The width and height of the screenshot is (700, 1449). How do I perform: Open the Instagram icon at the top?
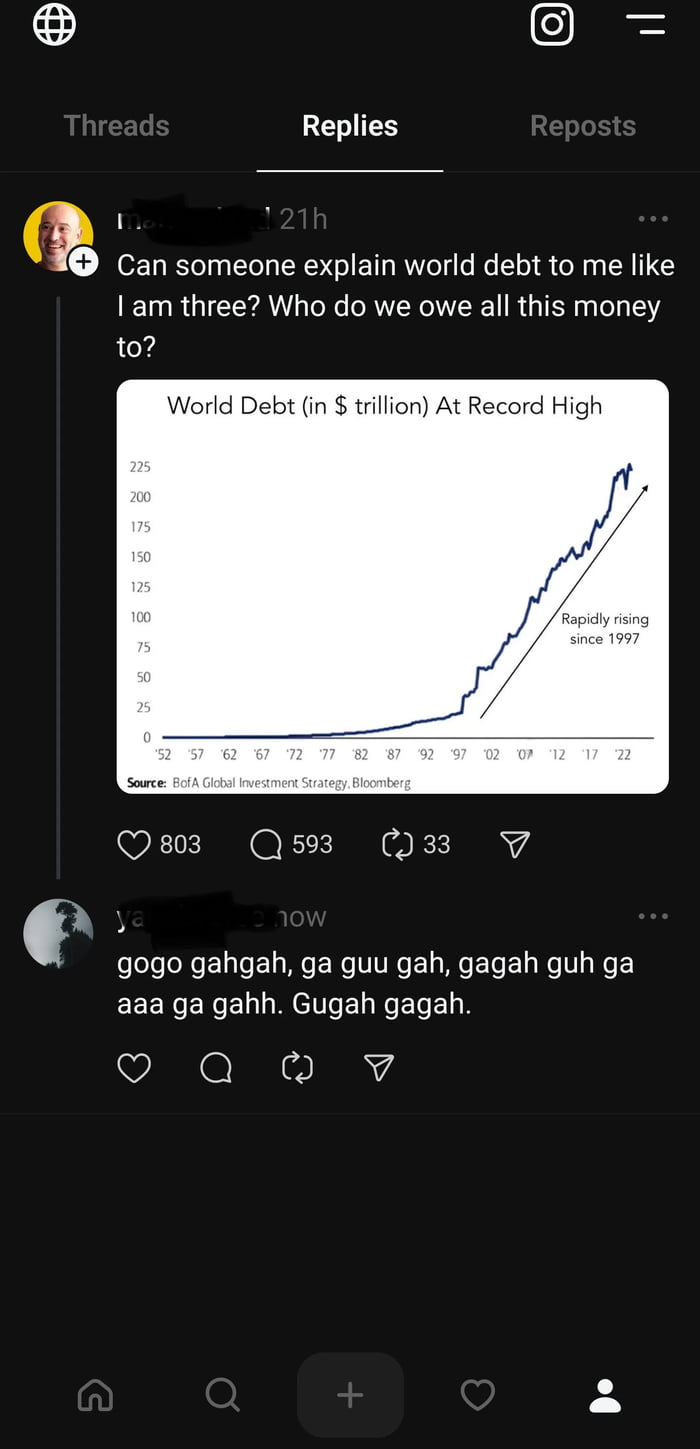pyautogui.click(x=552, y=25)
